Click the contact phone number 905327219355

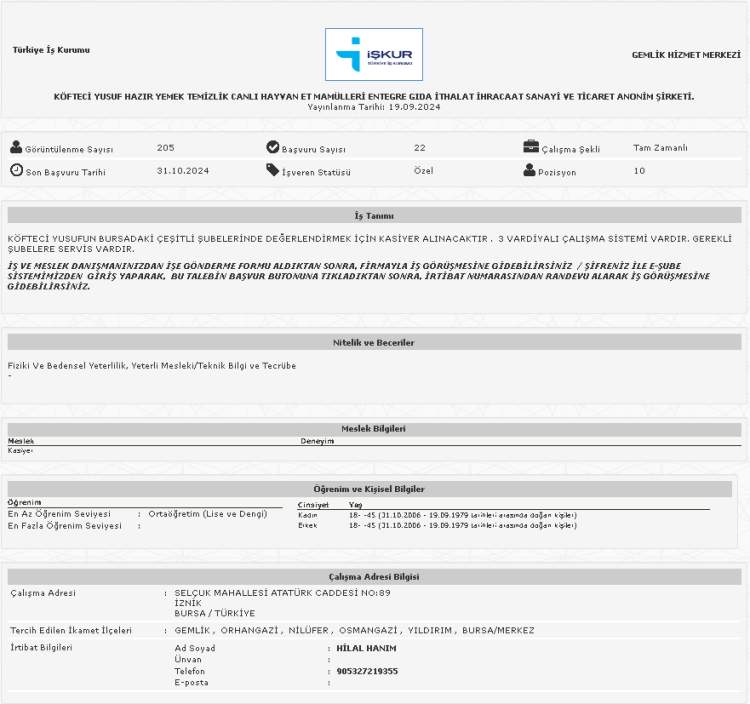pyautogui.click(x=367, y=671)
